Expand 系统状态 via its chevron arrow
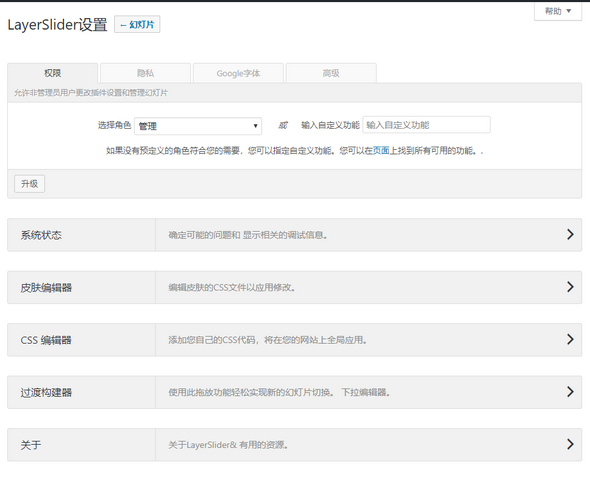This screenshot has width=590, height=482. pyautogui.click(x=570, y=234)
